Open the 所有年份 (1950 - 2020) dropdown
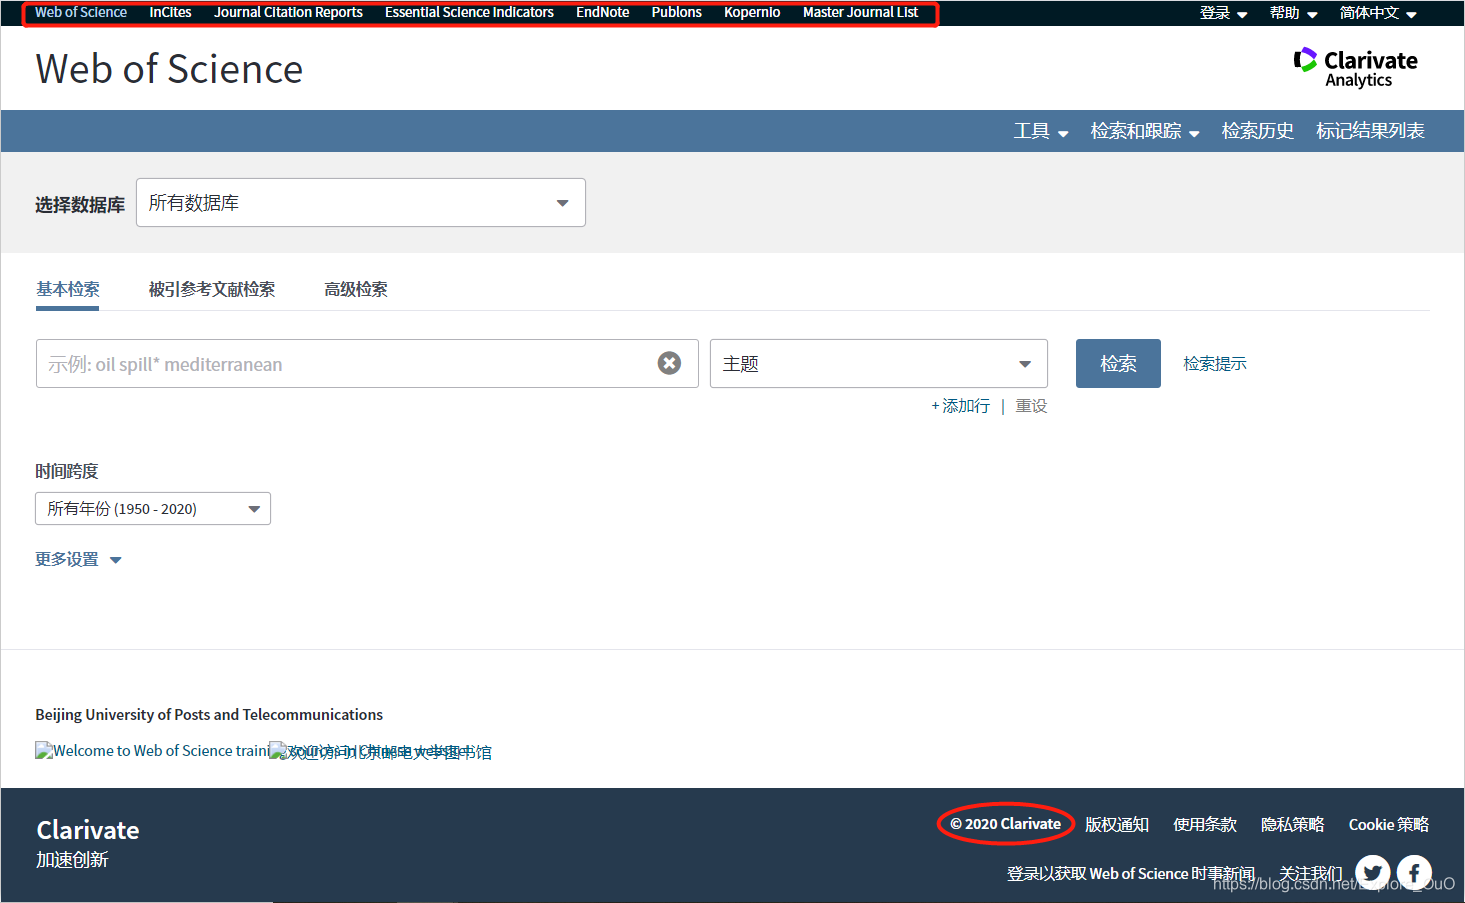The height and width of the screenshot is (903, 1465). (153, 508)
